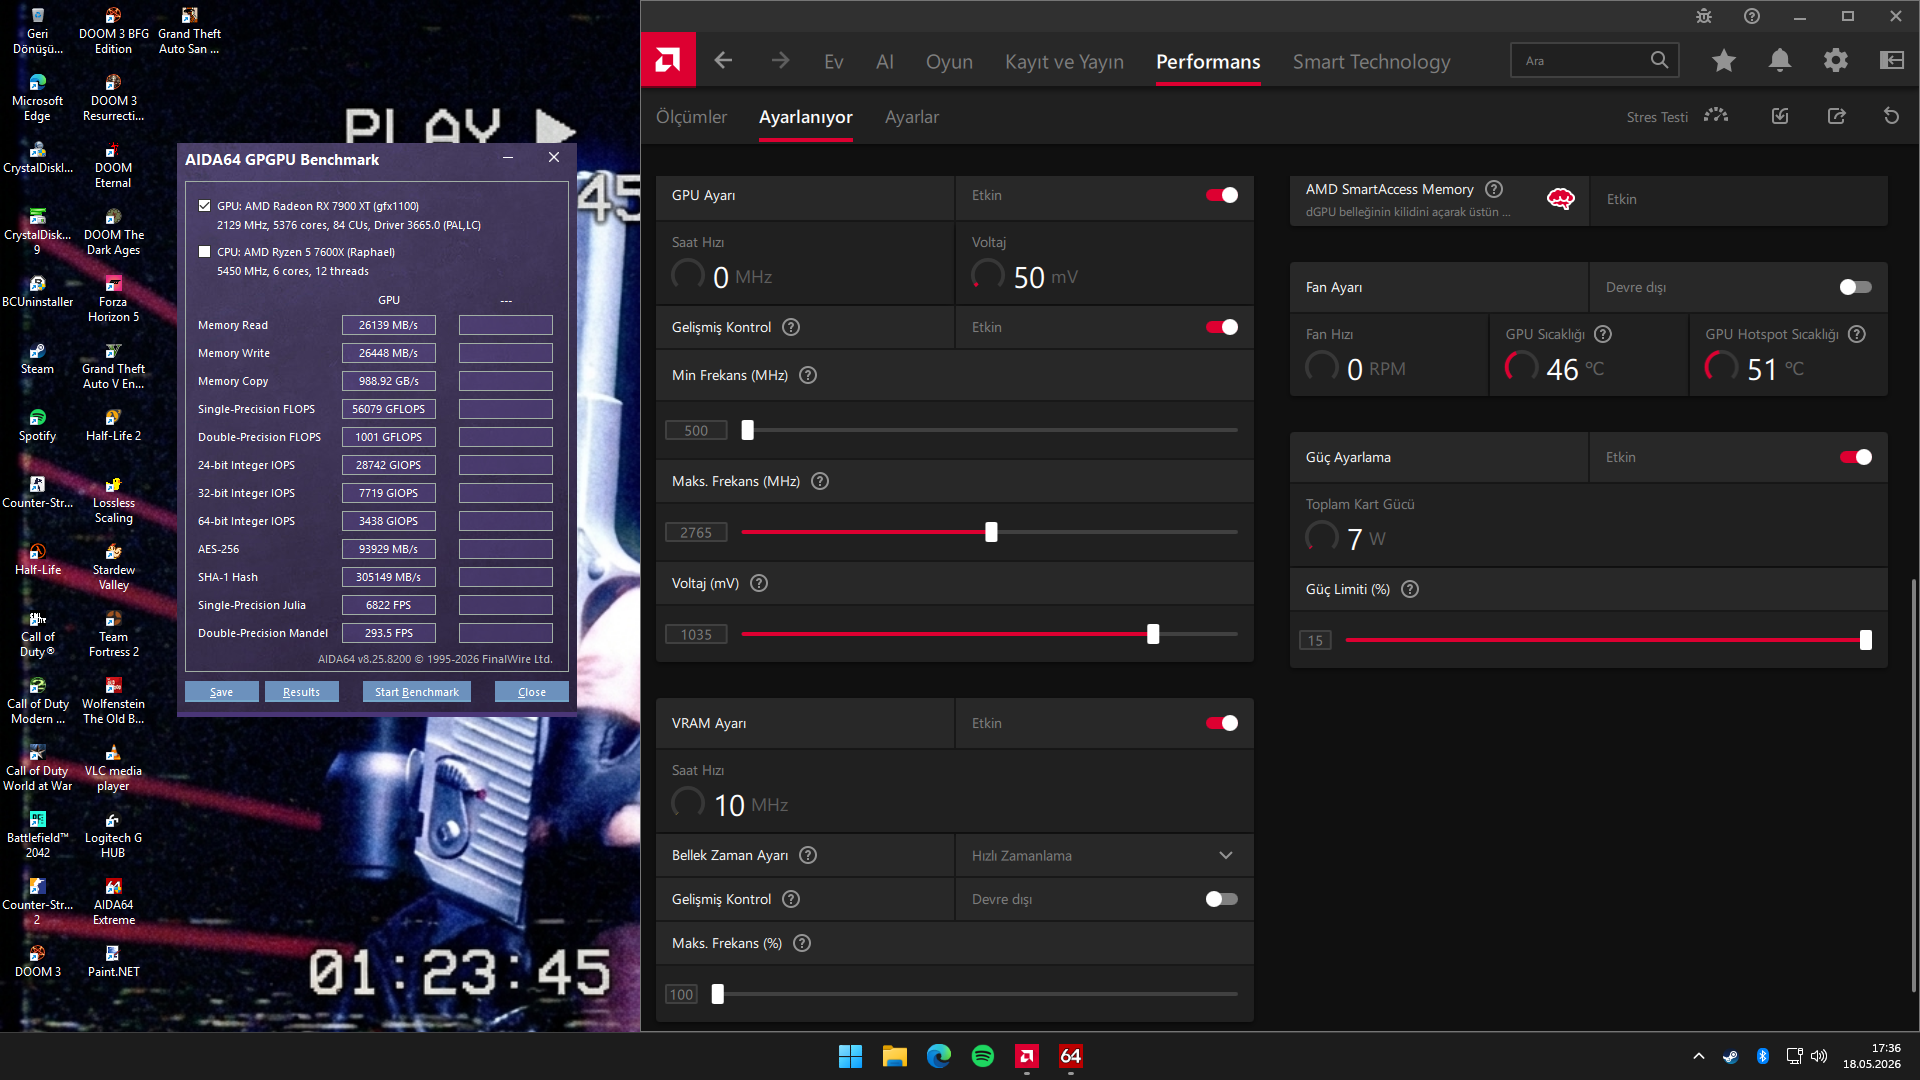Uncheck GPU AMD Radeon RX 7900 XT checkbox

click(x=205, y=206)
